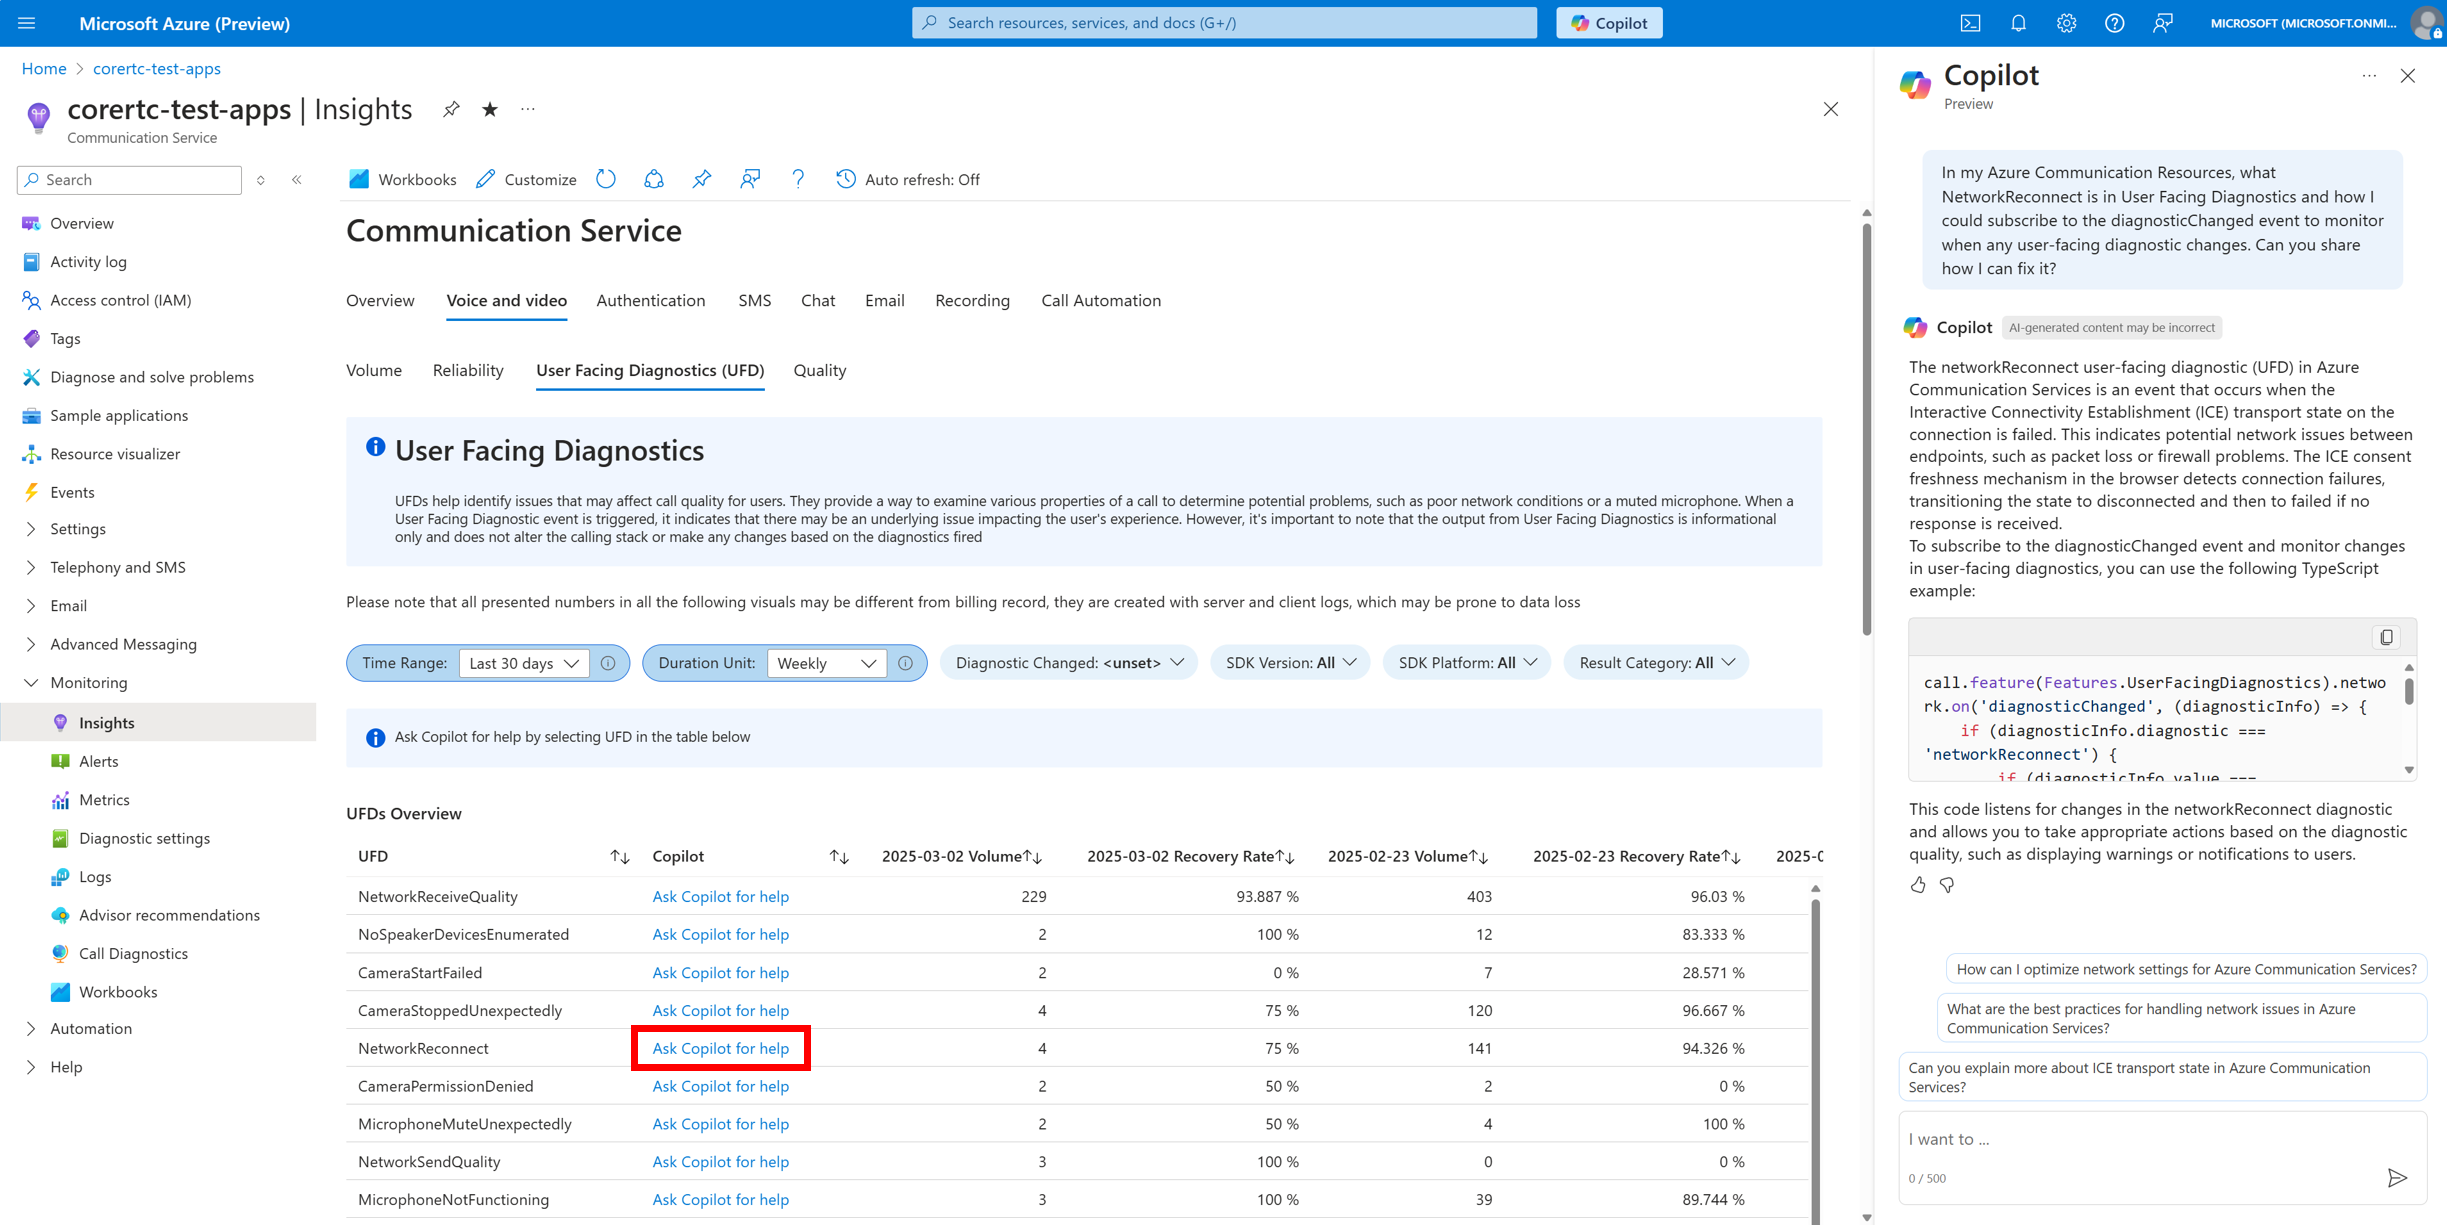The height and width of the screenshot is (1225, 2447).
Task: Click the copy code icon in Copilot
Action: tap(2387, 637)
